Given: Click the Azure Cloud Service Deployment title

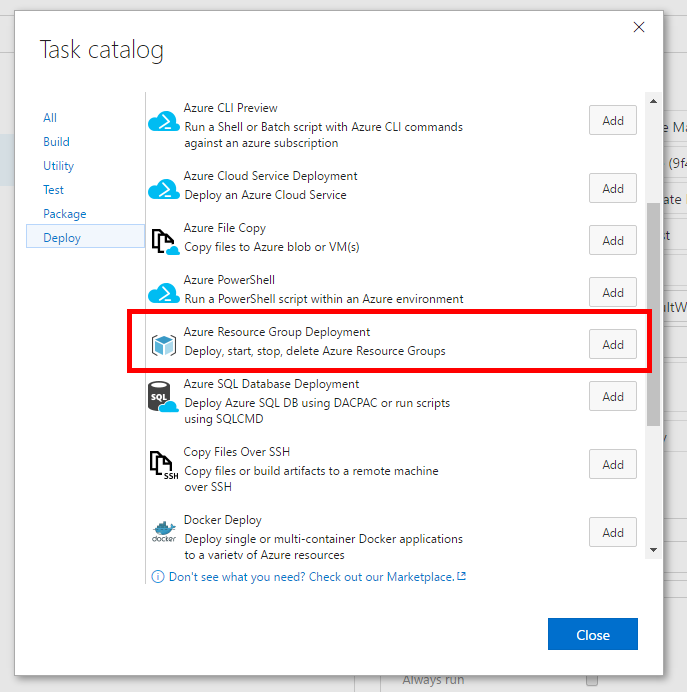Looking at the screenshot, I should tap(270, 176).
